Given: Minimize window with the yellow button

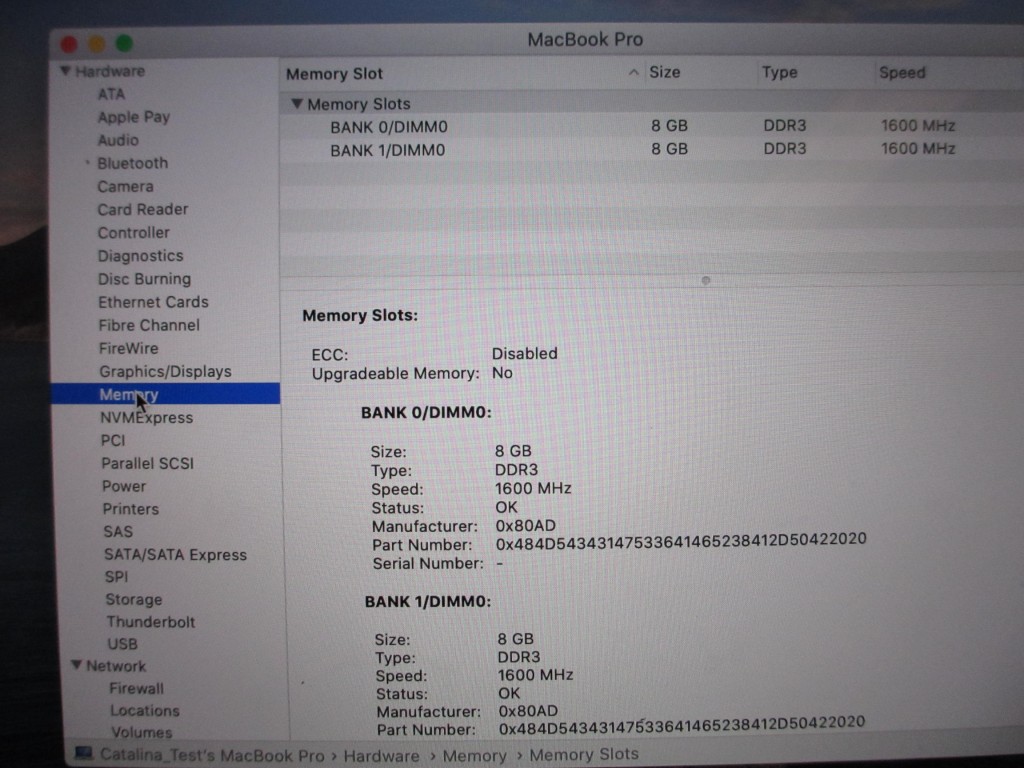Looking at the screenshot, I should pos(97,44).
